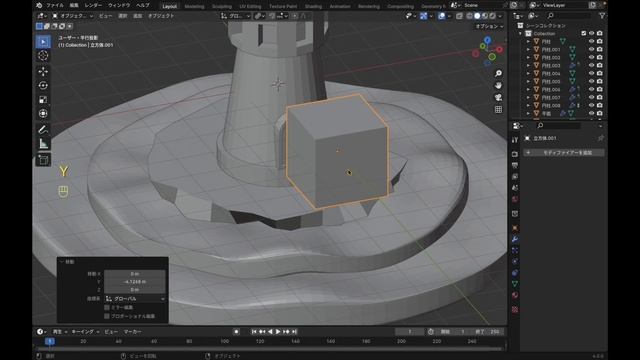Image resolution: width=640 pixels, height=360 pixels.
Task: Collapse the Move operator panel header
Action: tap(62, 261)
